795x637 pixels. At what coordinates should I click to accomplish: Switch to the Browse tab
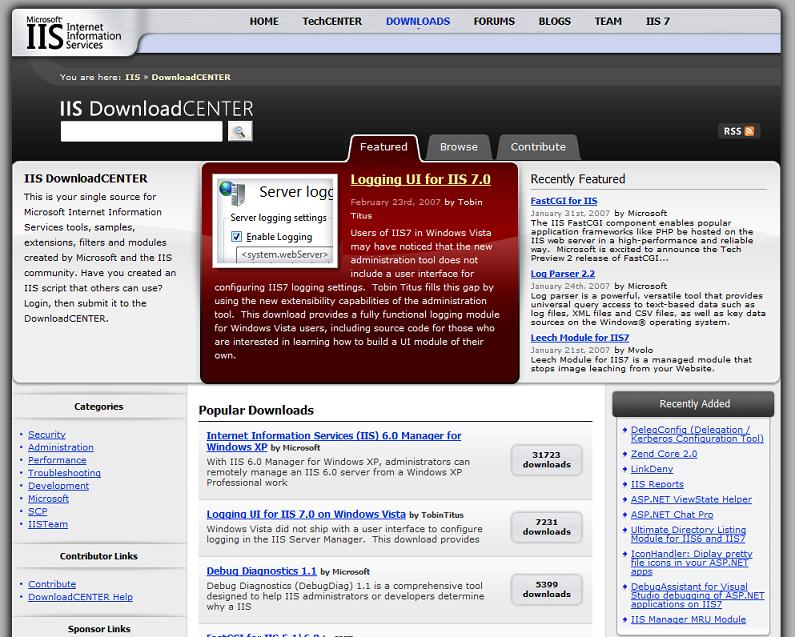pos(459,147)
